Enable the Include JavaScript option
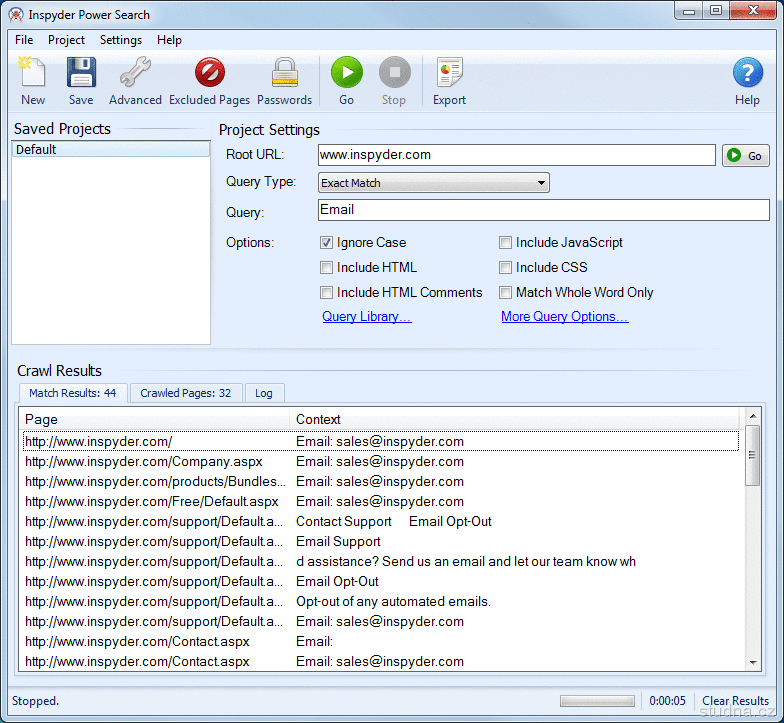The height and width of the screenshot is (723, 784). tap(506, 242)
